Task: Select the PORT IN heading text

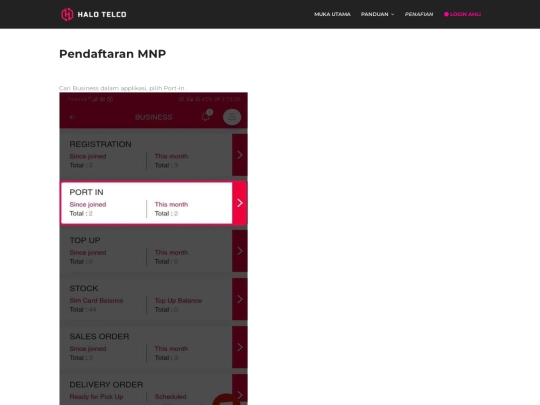Action: tap(86, 192)
